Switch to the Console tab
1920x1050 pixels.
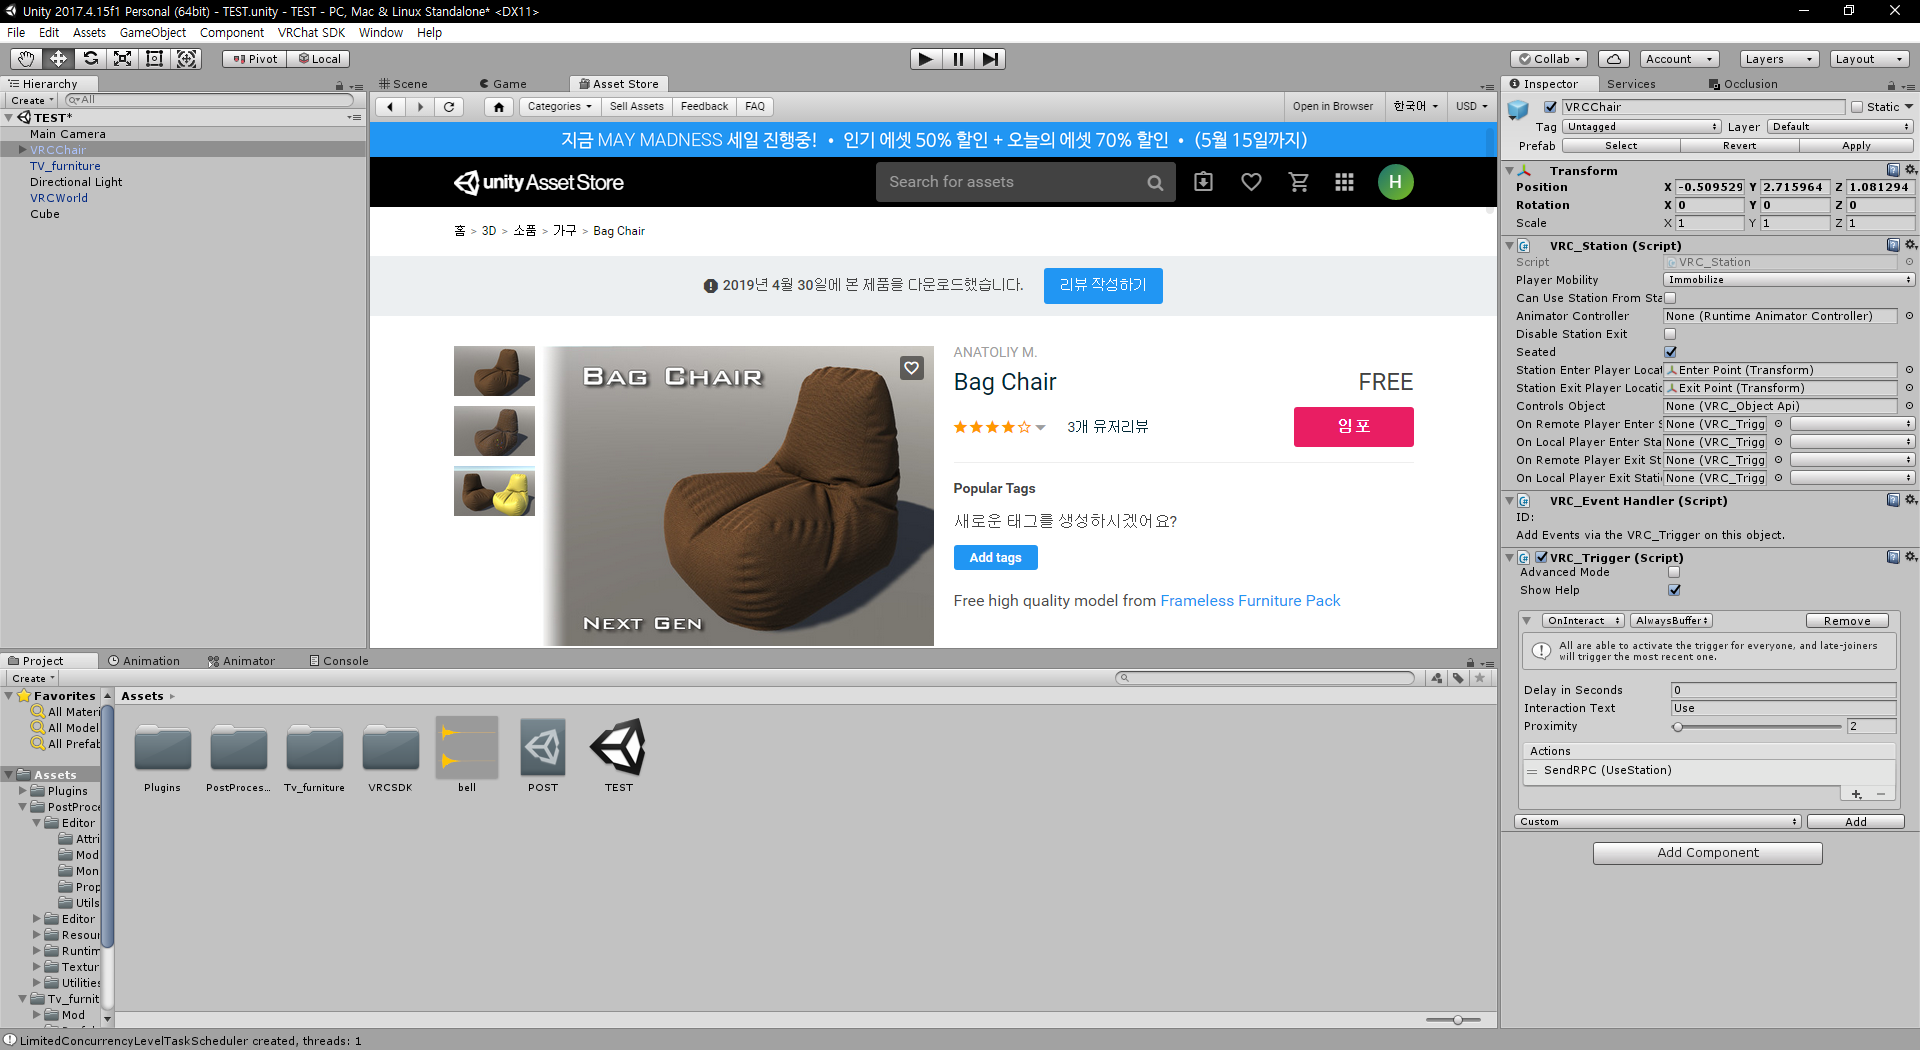[339, 661]
